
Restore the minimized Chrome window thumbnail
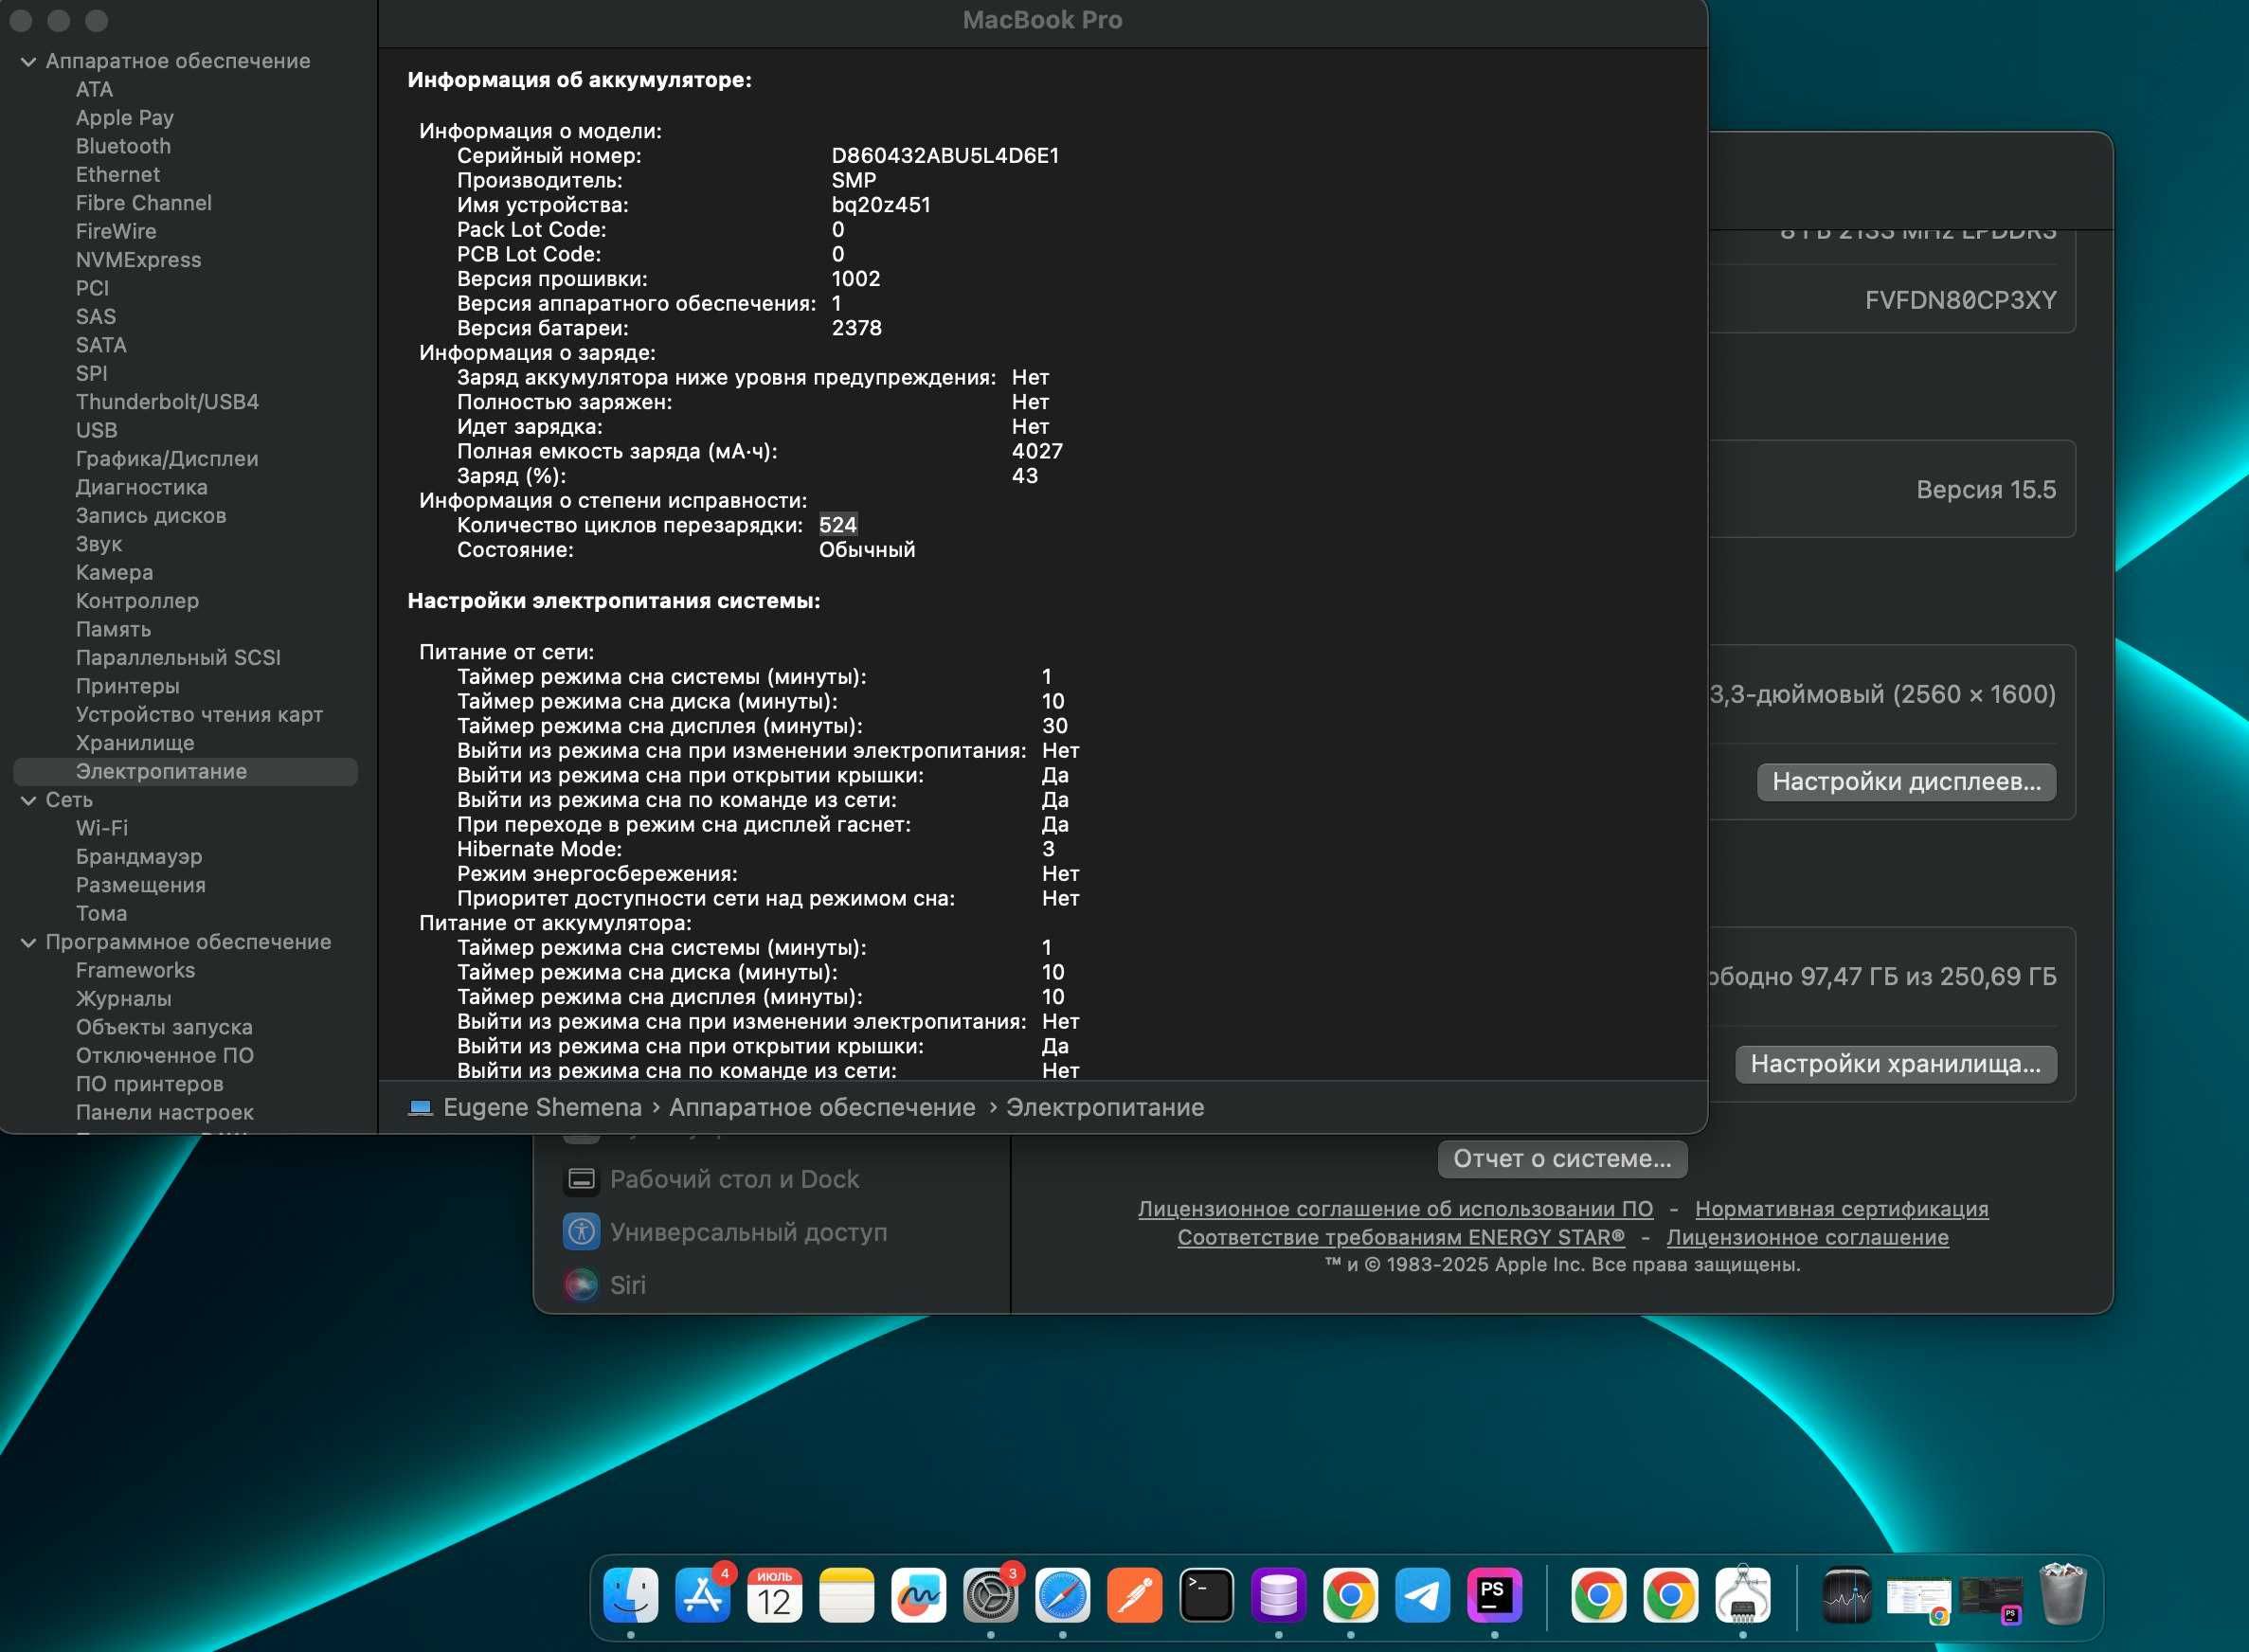[x=1919, y=1599]
